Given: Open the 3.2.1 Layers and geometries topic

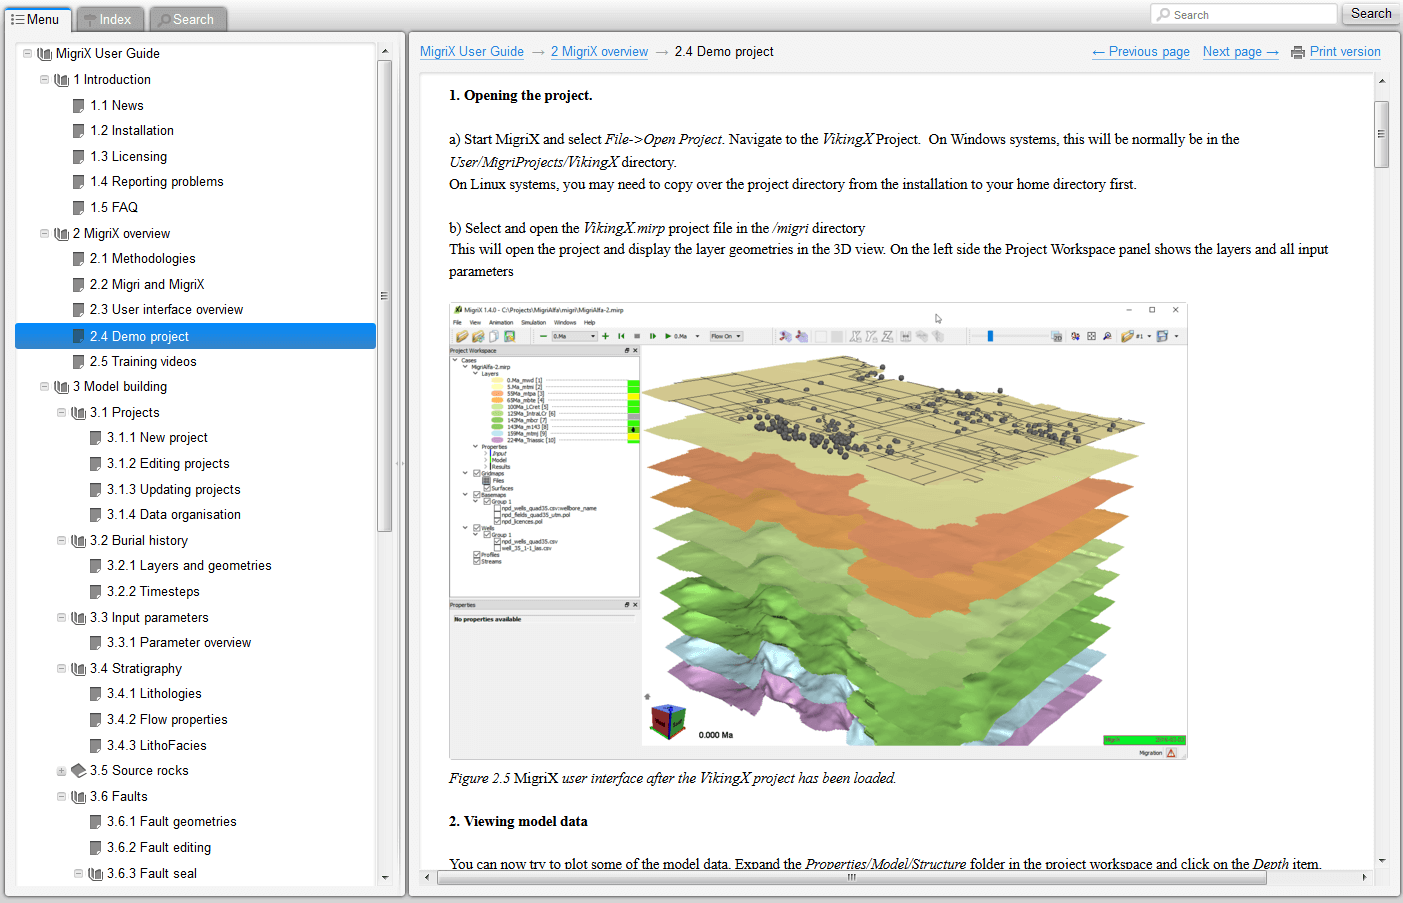Looking at the screenshot, I should pyautogui.click(x=189, y=566).
